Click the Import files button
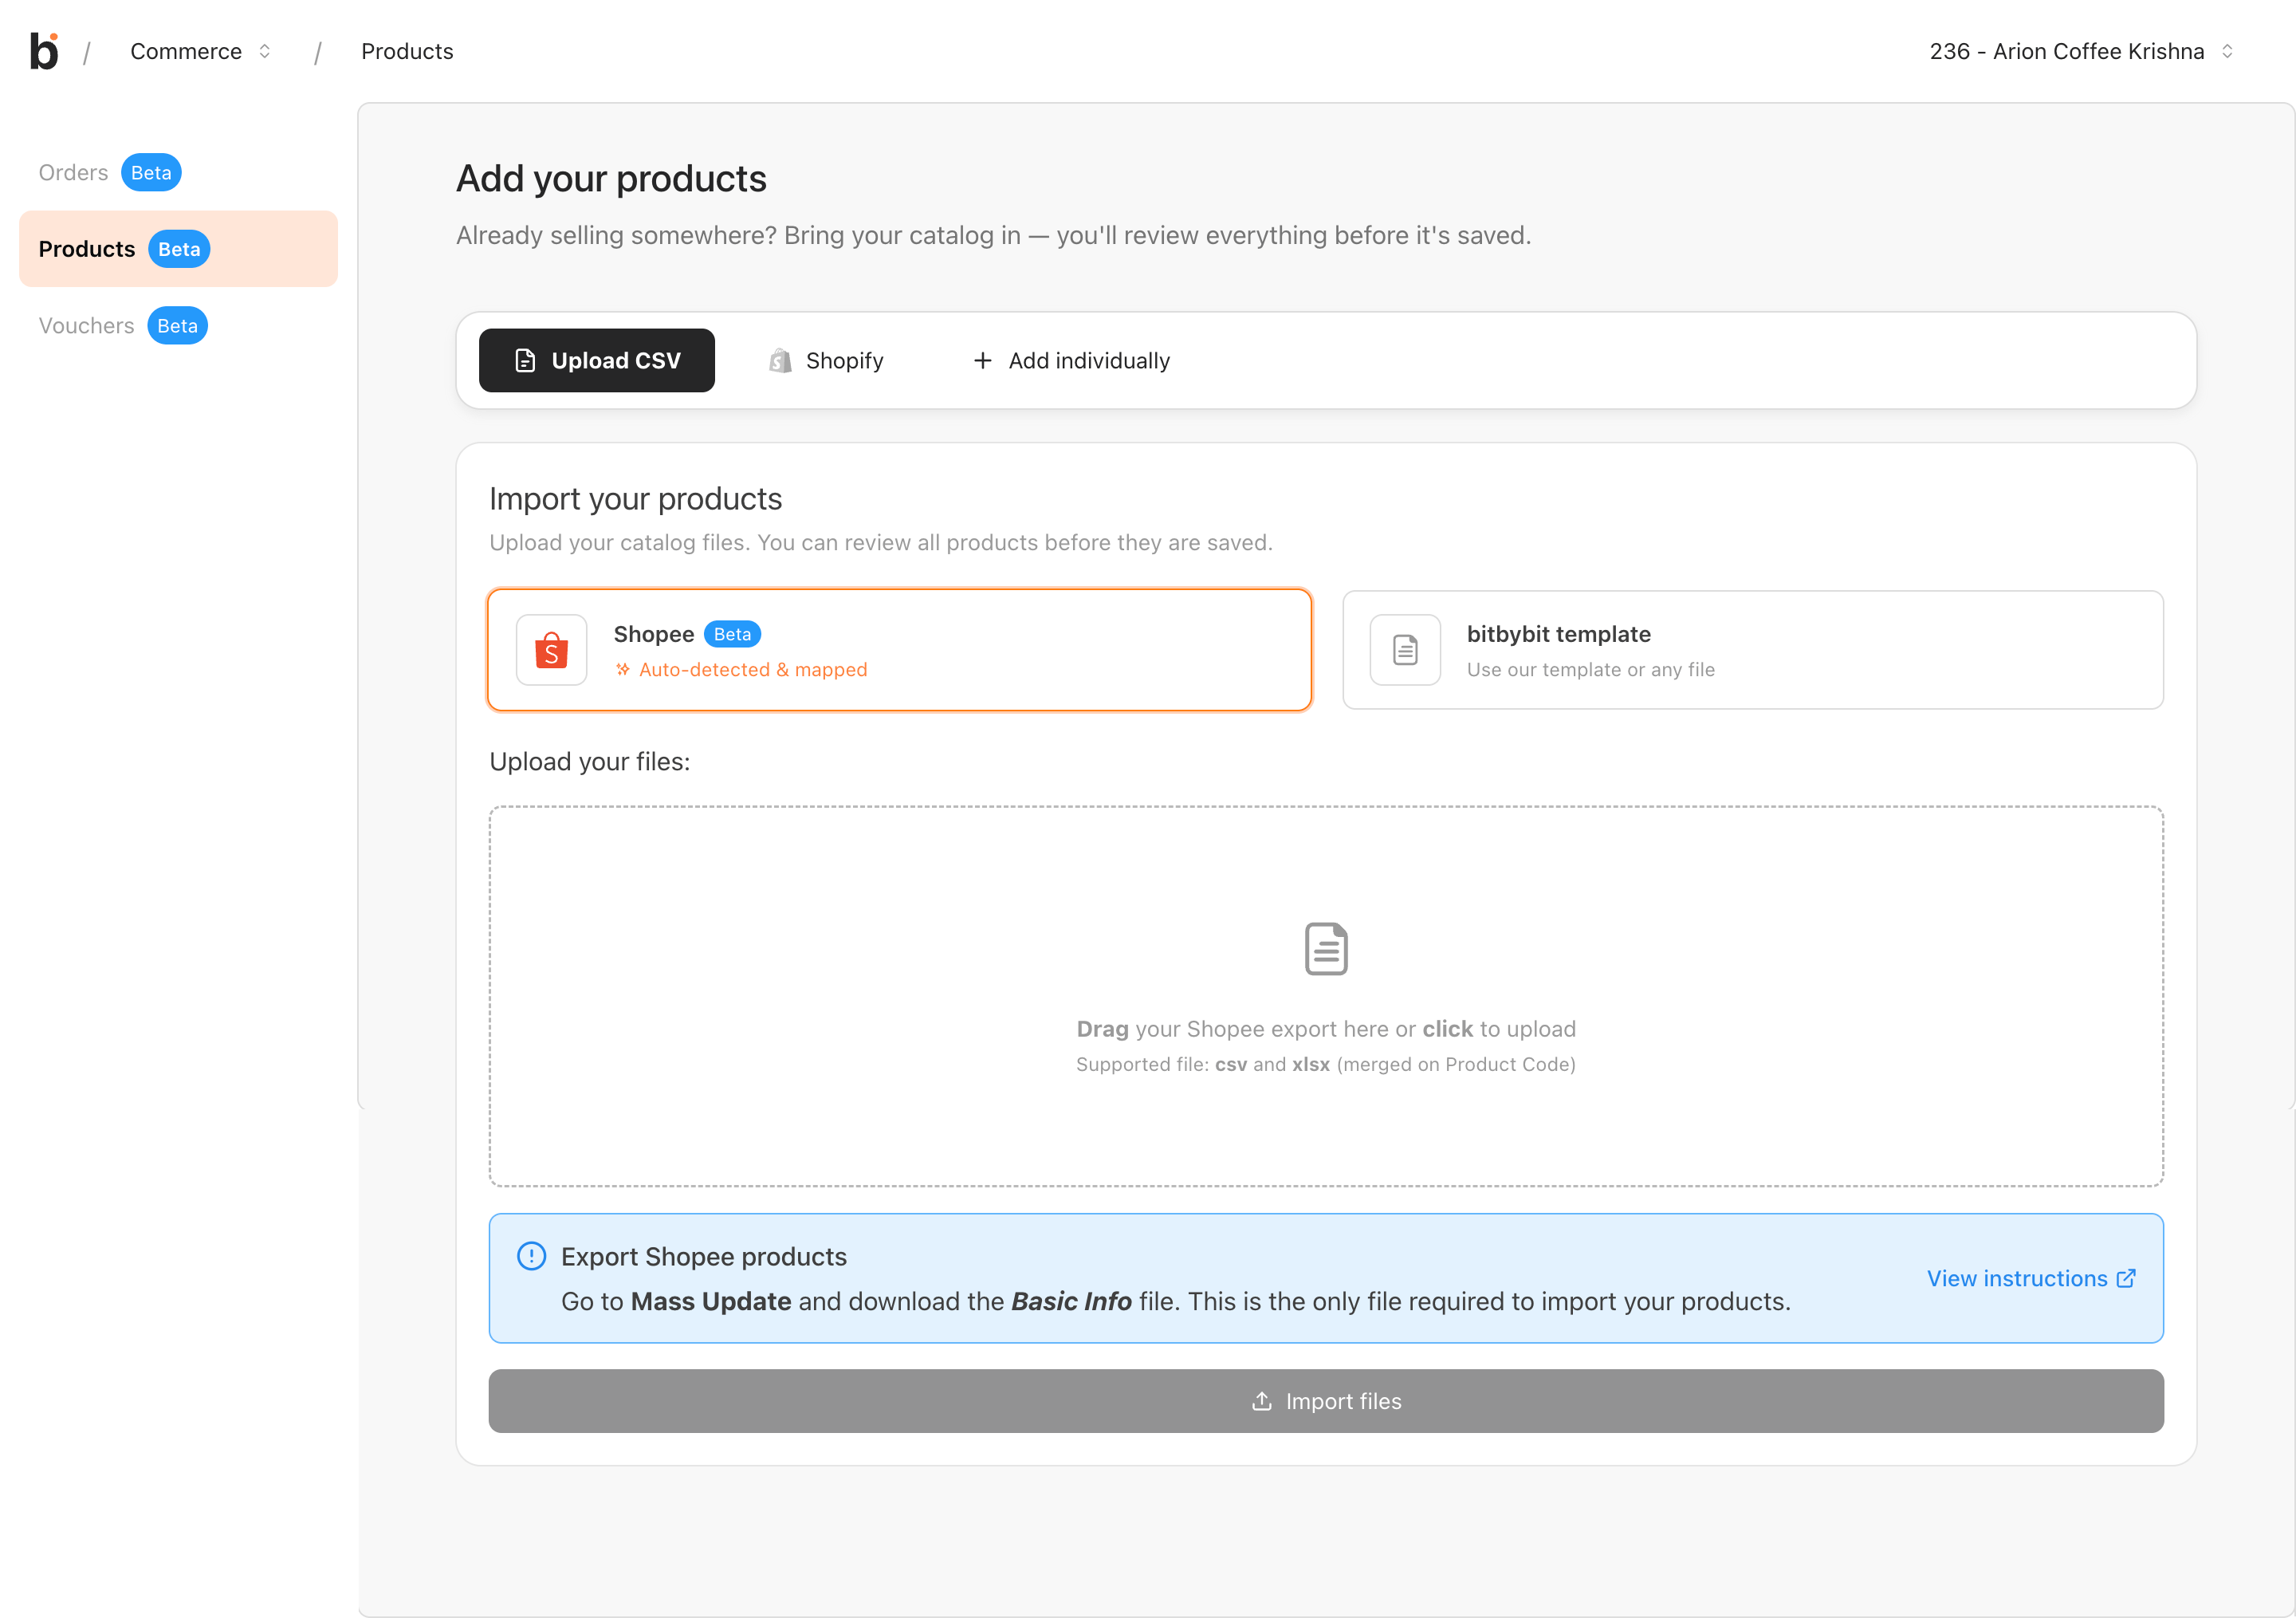This screenshot has height=1618, width=2296. tap(1326, 1401)
